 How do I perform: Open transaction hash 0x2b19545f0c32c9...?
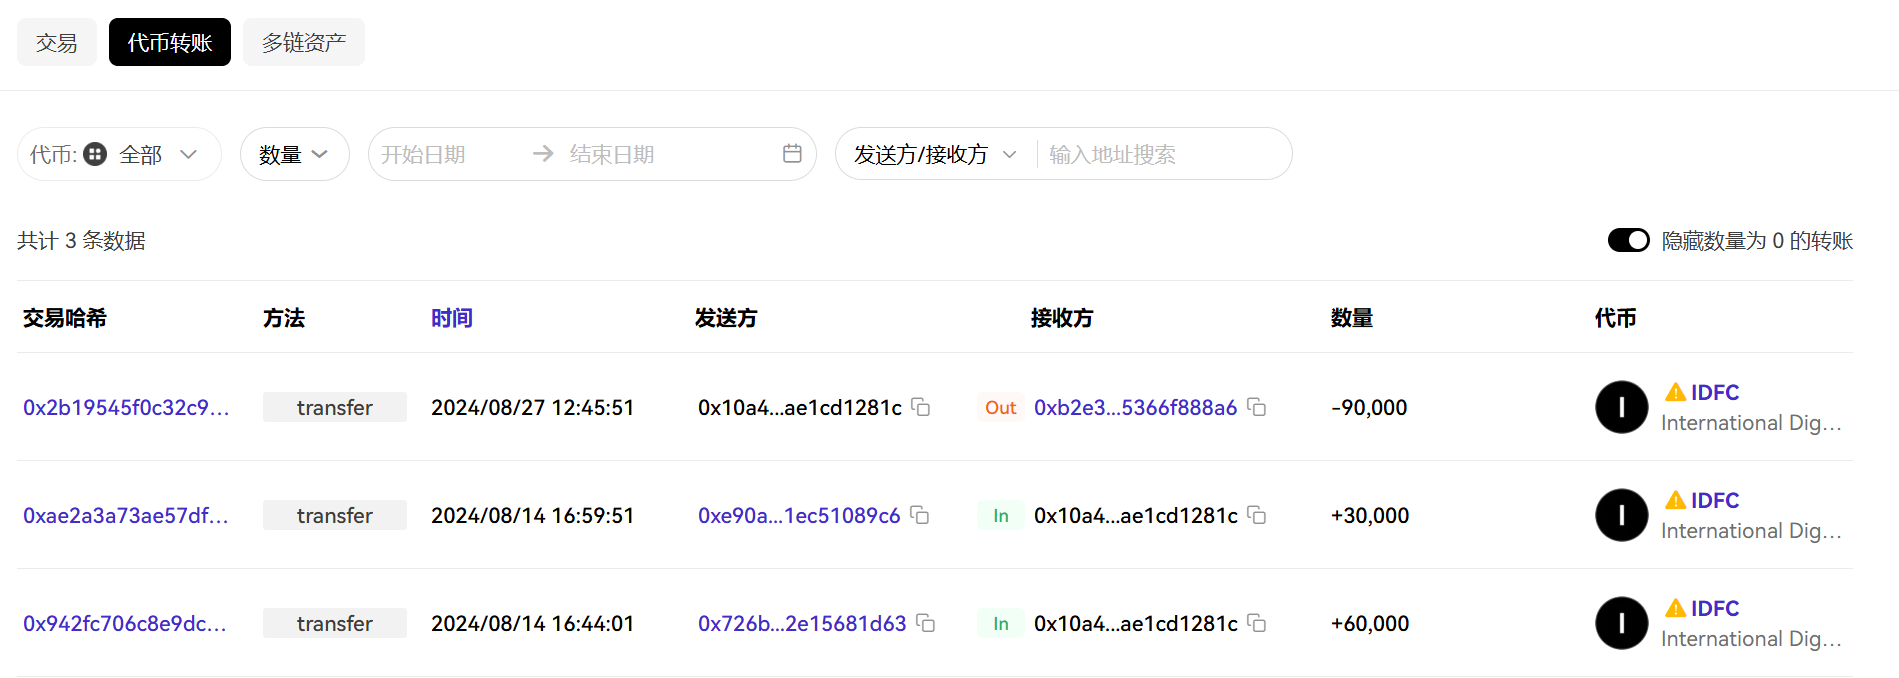pos(126,407)
